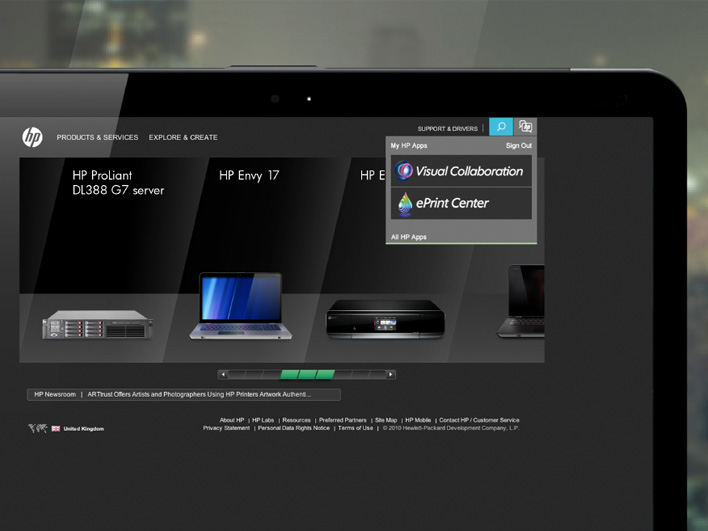708x531 pixels.
Task: Open HP Labs footer link
Action: 263,420
